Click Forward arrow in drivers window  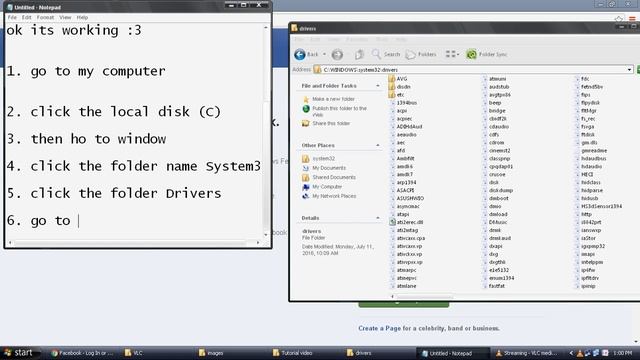coord(337,54)
